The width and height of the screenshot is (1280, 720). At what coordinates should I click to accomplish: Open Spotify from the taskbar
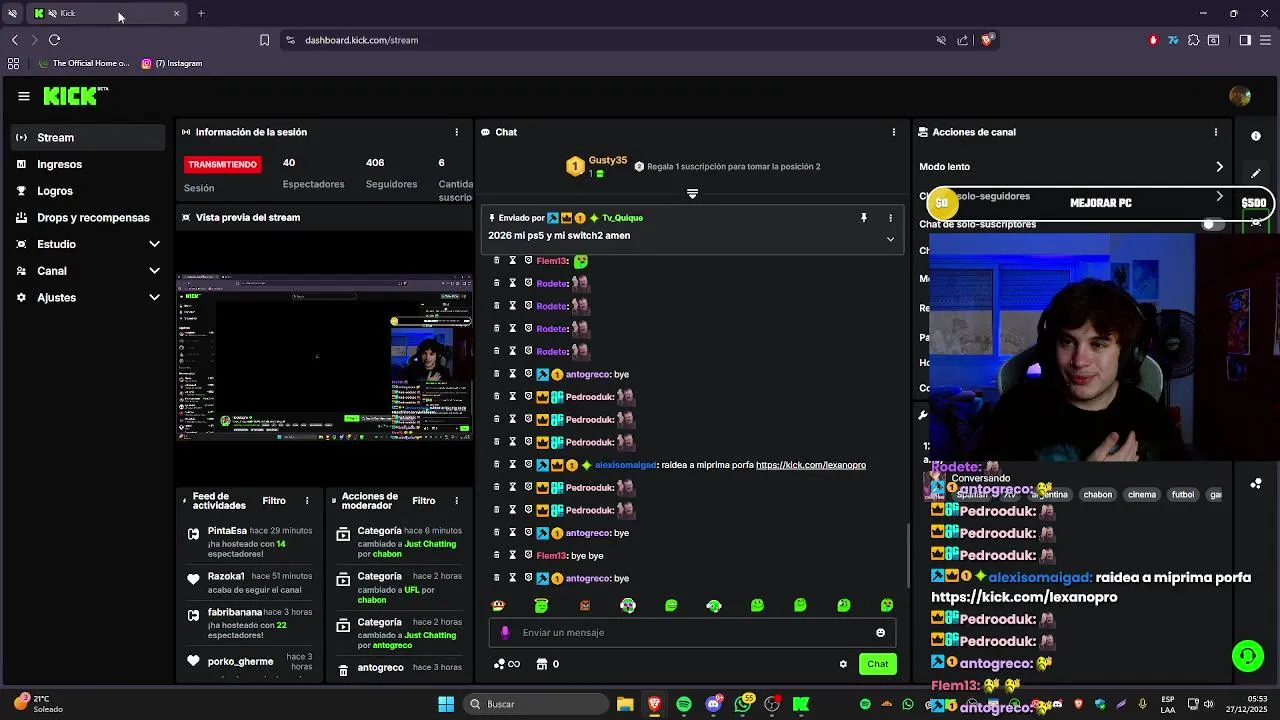pyautogui.click(x=684, y=704)
